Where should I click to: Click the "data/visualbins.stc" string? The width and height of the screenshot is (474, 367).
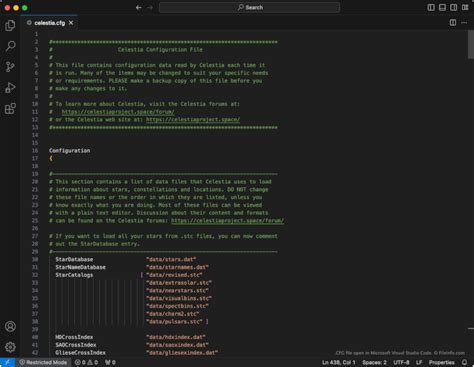(179, 298)
